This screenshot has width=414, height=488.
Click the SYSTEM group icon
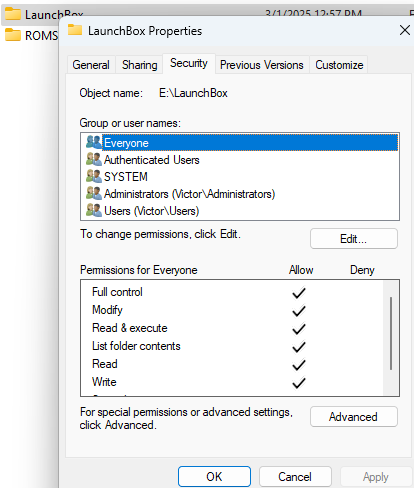[93, 176]
